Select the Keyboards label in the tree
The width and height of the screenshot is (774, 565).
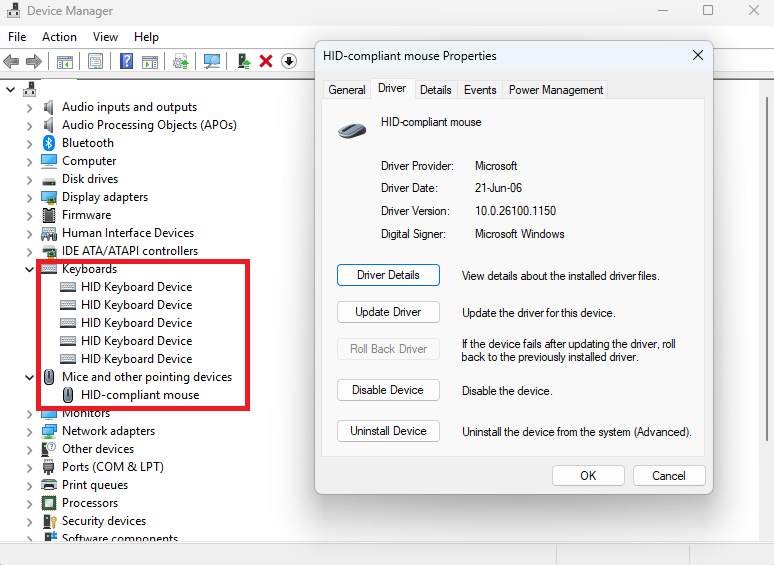90,269
